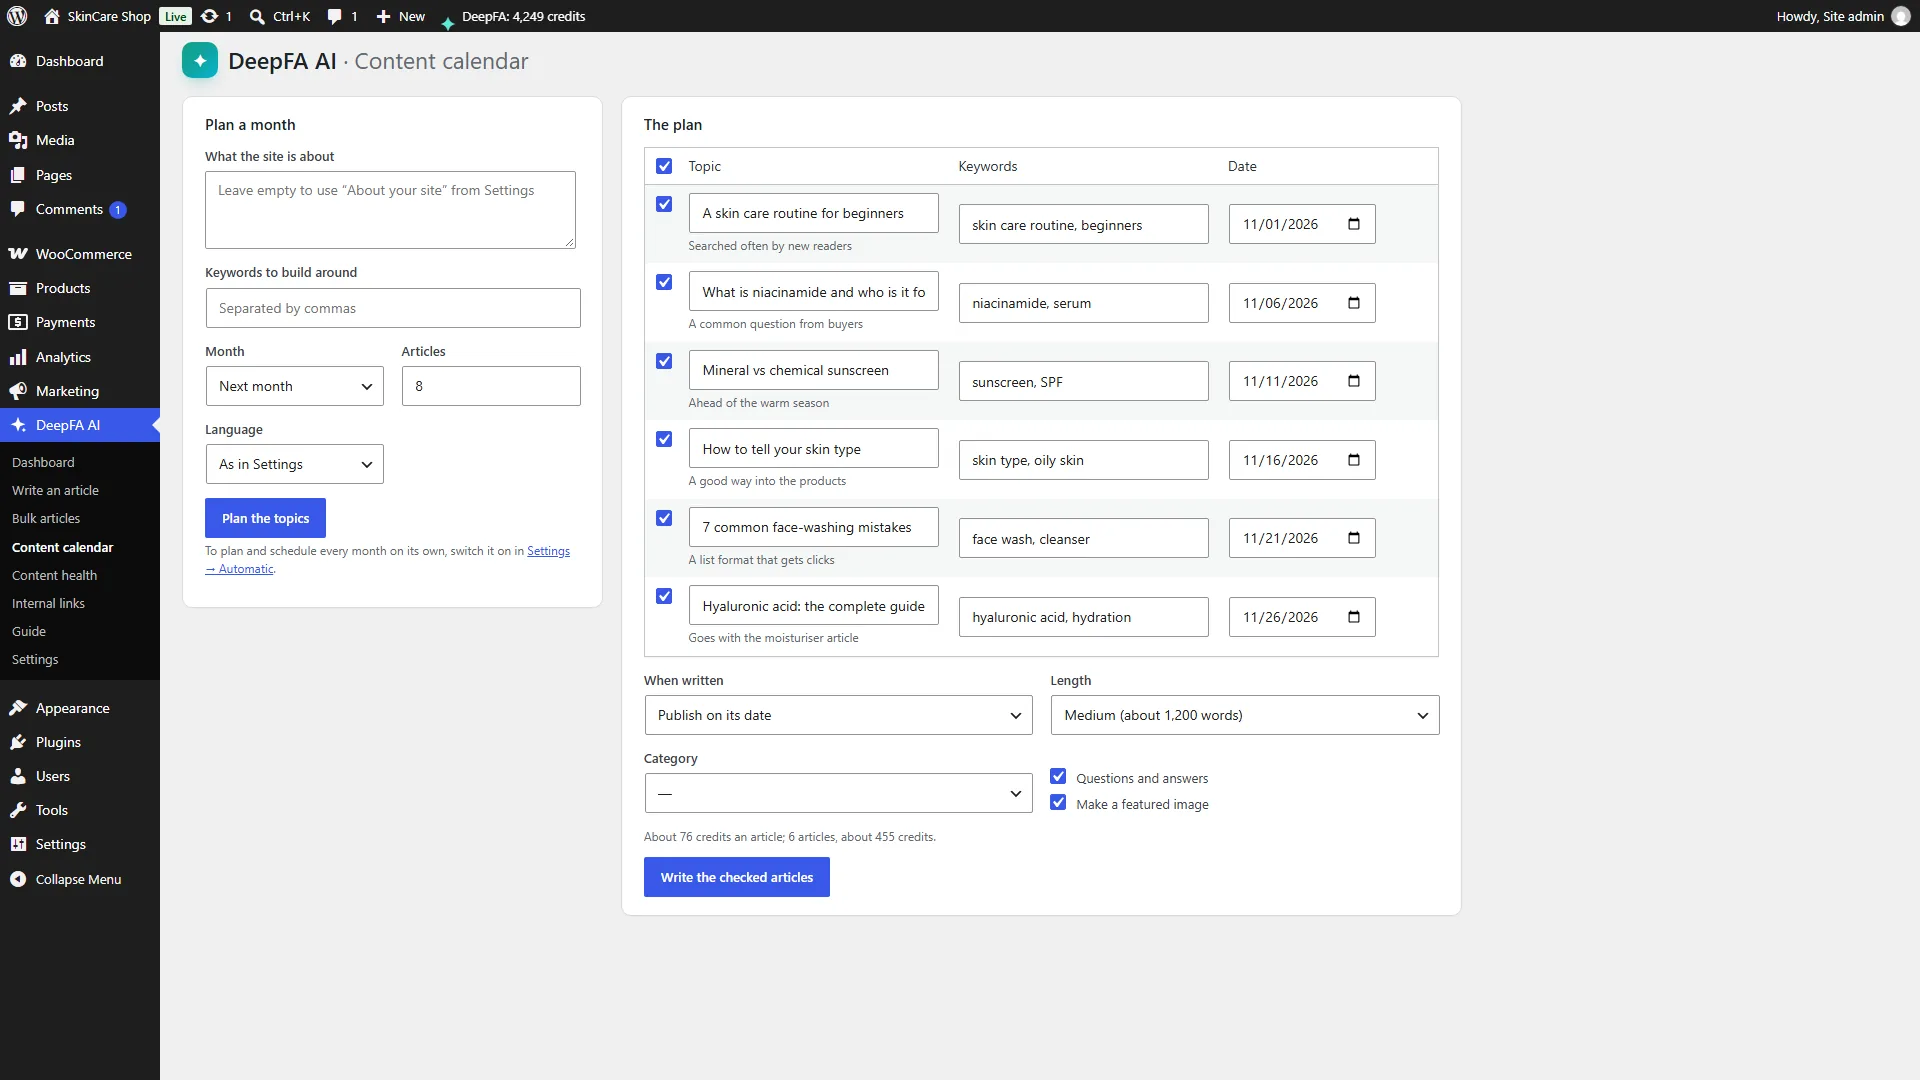Click Write the checked articles button
This screenshot has width=1920, height=1080.
(x=736, y=877)
